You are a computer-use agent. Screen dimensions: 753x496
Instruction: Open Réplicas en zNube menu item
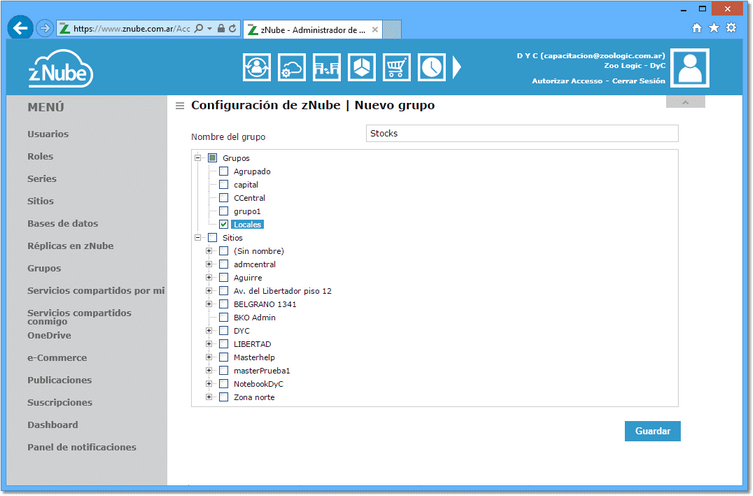click(x=71, y=246)
